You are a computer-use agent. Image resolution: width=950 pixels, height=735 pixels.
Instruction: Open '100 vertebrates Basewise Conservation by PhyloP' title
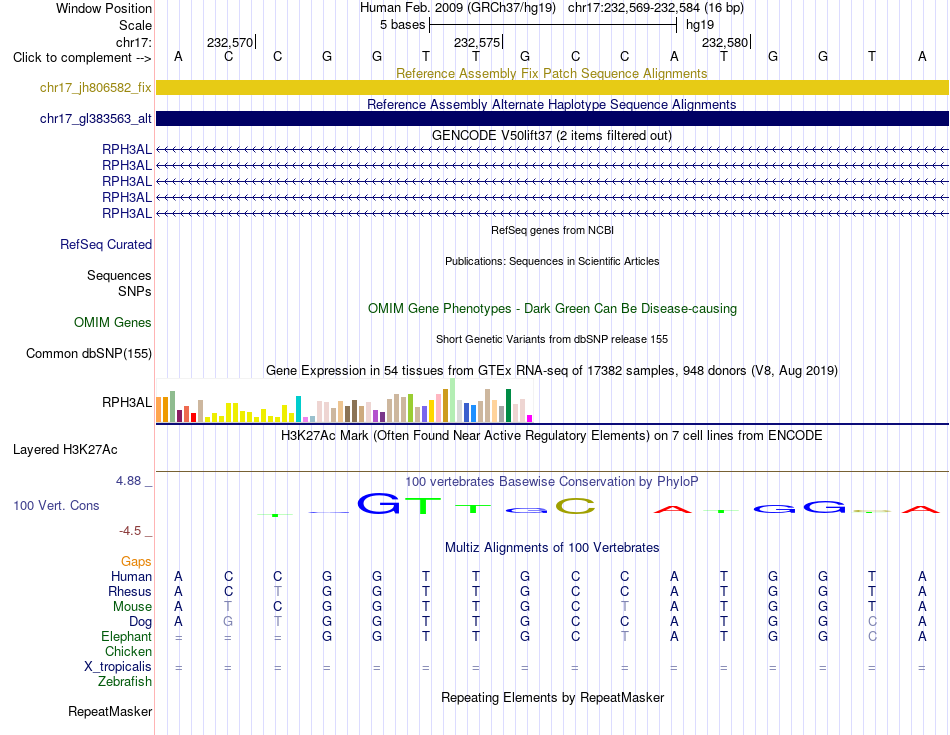(552, 482)
